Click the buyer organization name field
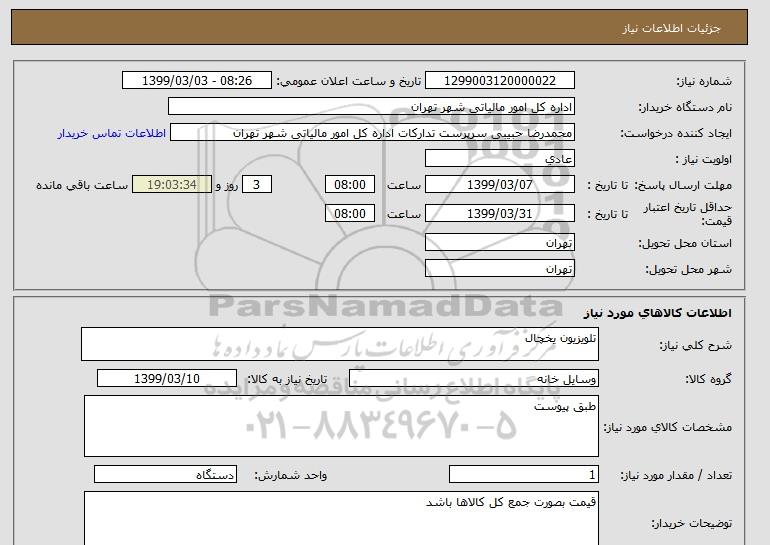 [x=371, y=107]
